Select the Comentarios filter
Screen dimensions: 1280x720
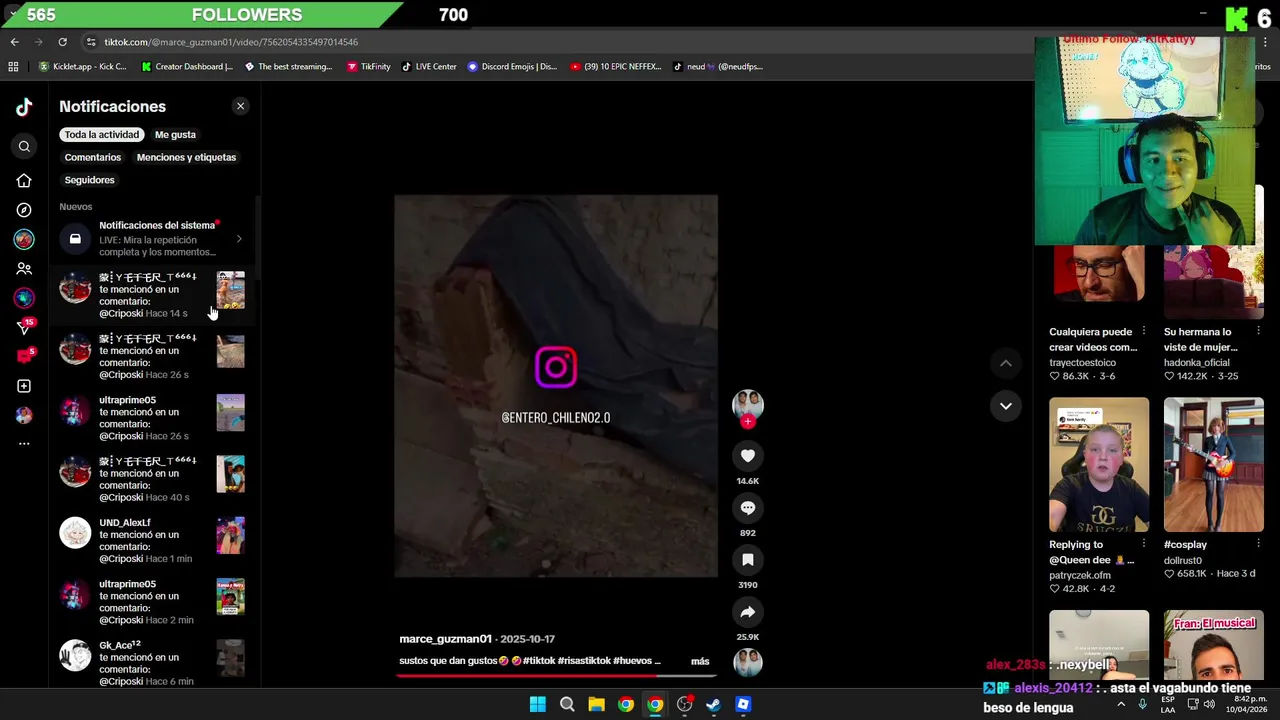tap(92, 157)
